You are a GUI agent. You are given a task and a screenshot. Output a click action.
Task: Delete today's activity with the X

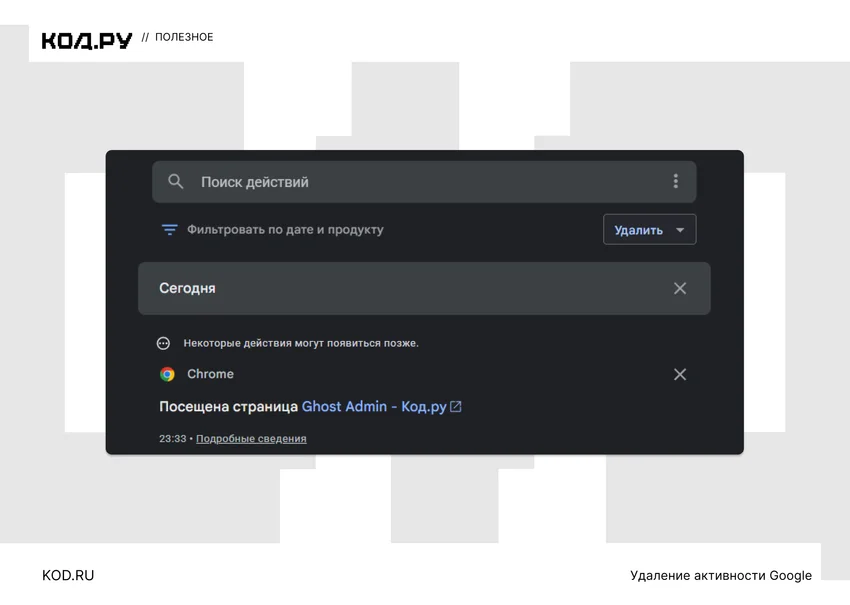680,288
